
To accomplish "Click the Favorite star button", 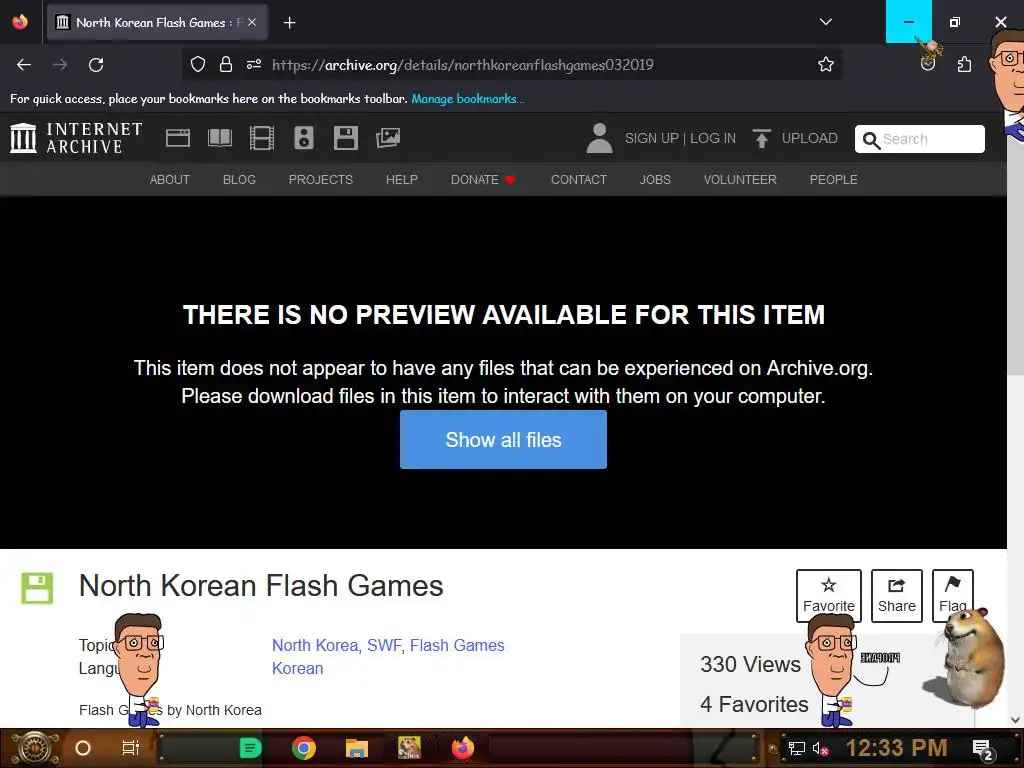I will click(x=829, y=596).
